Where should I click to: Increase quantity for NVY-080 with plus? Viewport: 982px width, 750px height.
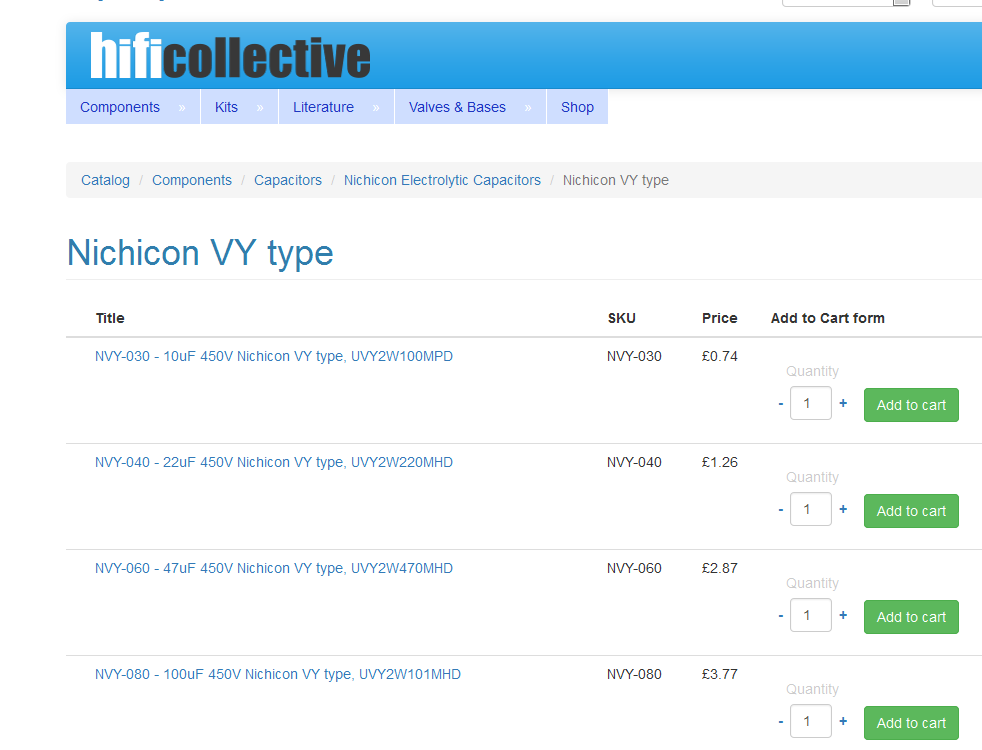point(843,721)
